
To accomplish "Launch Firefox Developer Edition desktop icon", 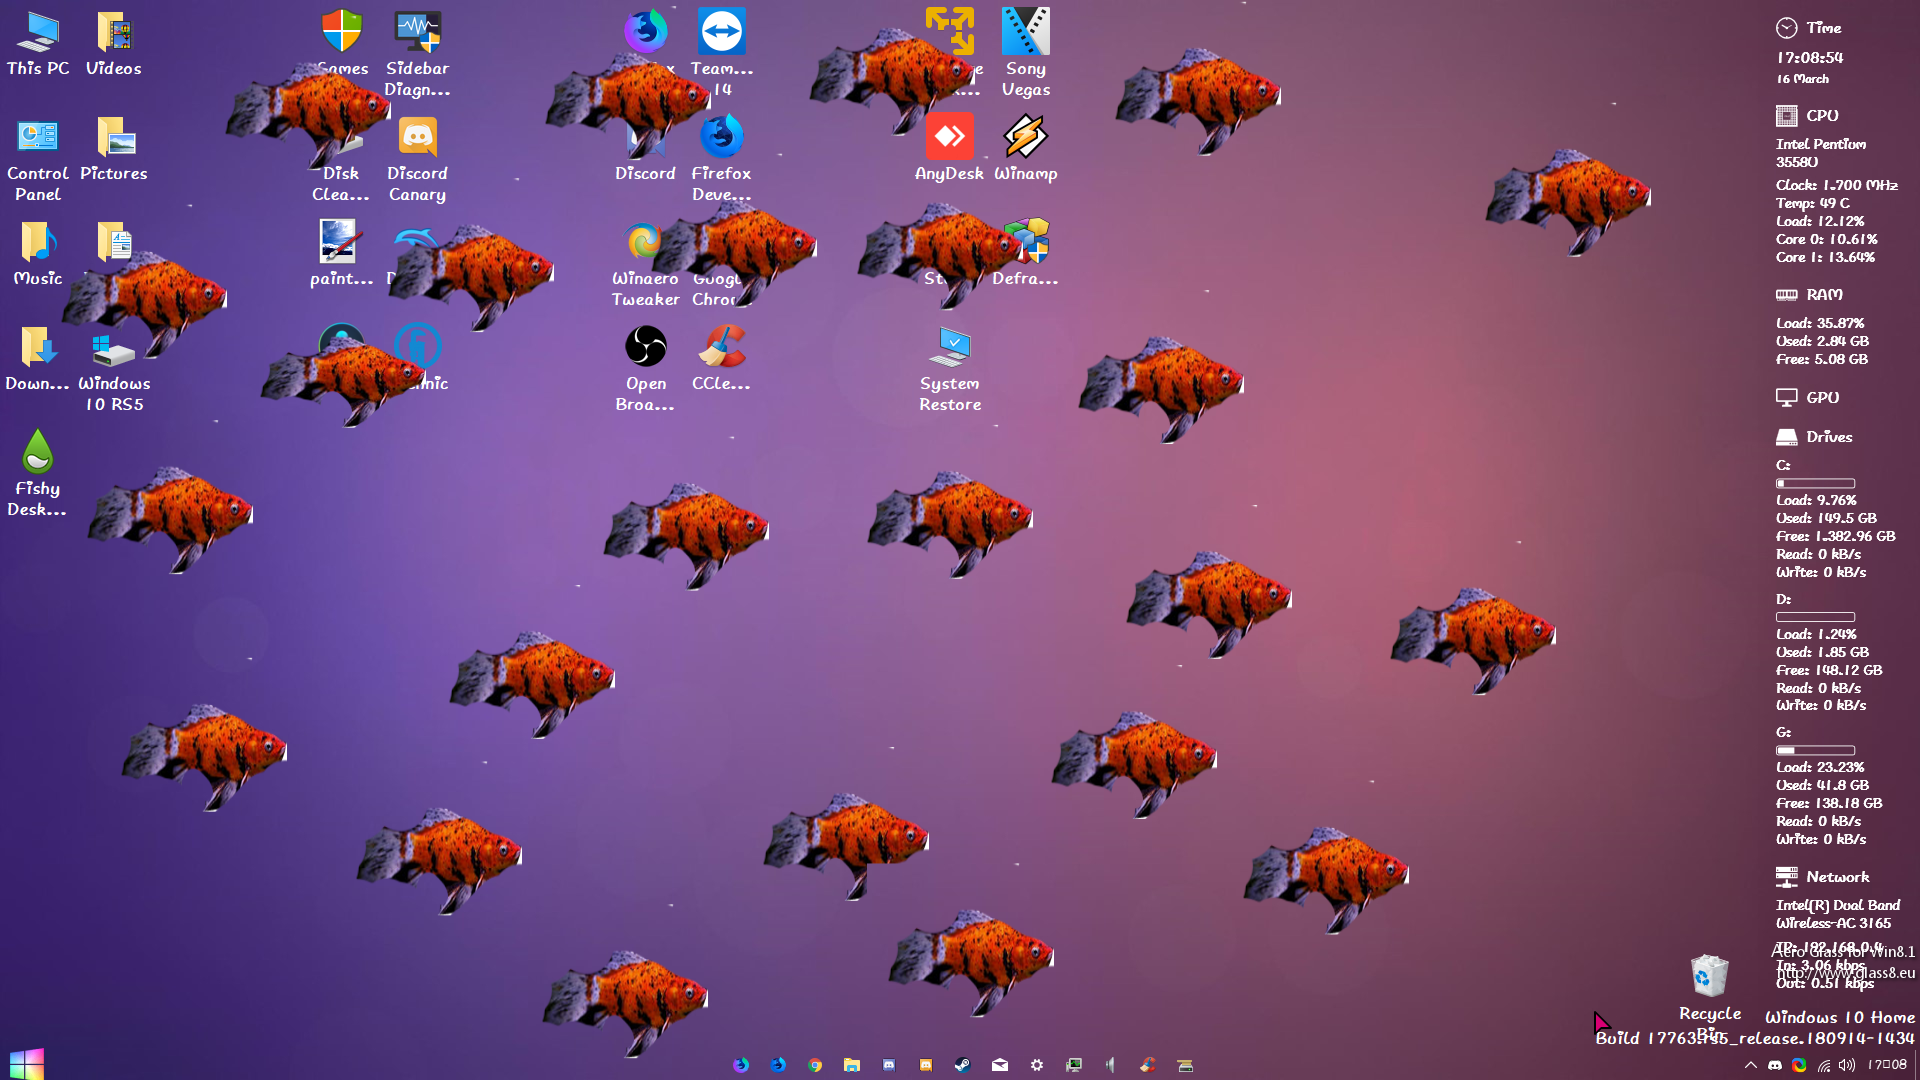I will pyautogui.click(x=722, y=160).
